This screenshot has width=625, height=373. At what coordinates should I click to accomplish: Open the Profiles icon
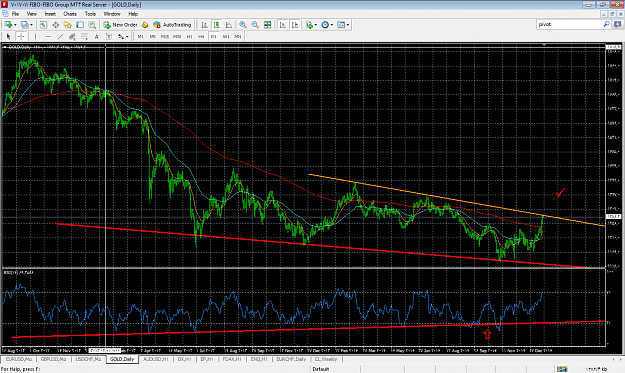24,25
